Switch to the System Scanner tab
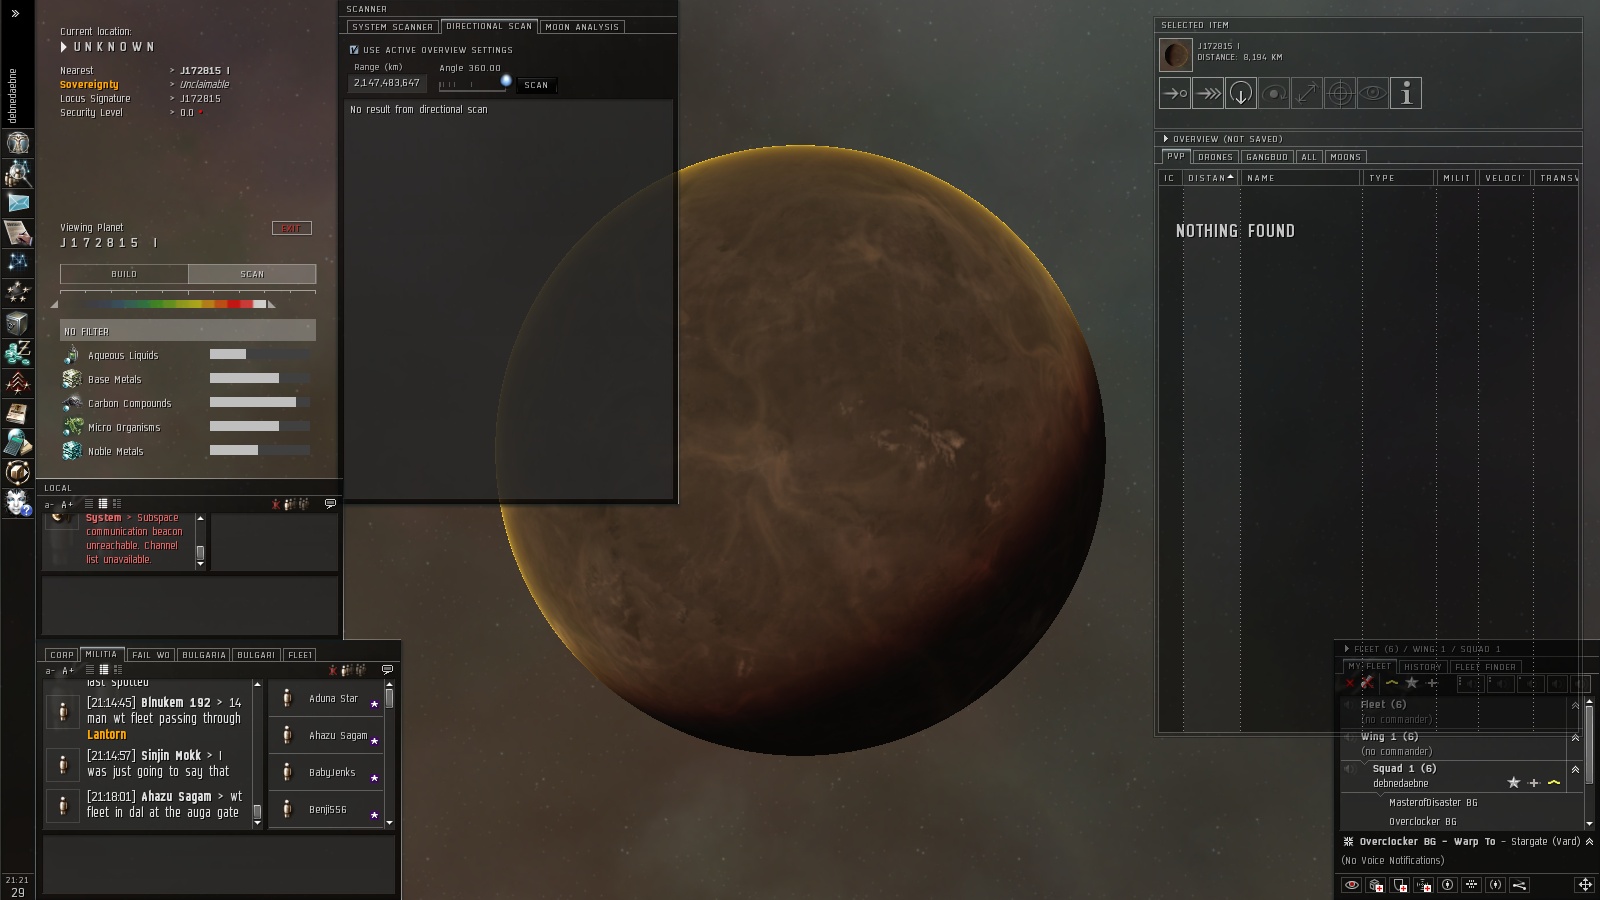1600x900 pixels. point(392,27)
